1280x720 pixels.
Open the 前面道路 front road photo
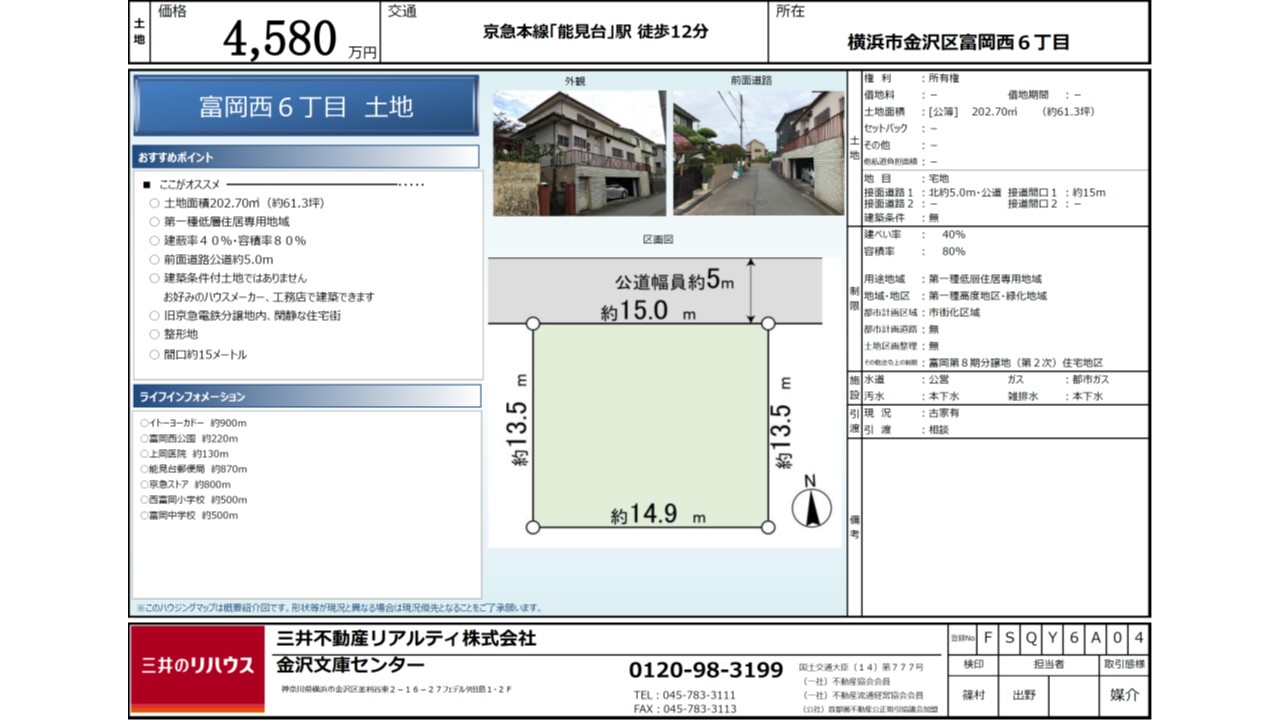click(x=758, y=153)
